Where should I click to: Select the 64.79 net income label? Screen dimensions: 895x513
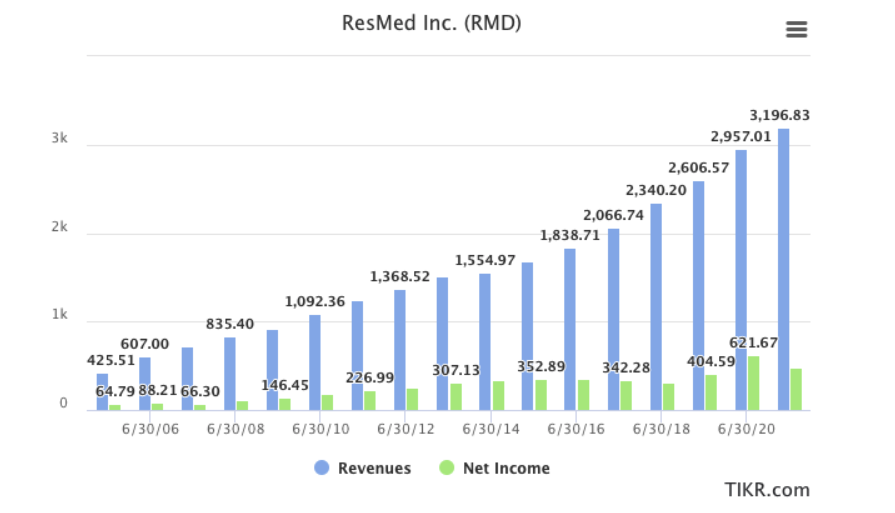pyautogui.click(x=115, y=391)
